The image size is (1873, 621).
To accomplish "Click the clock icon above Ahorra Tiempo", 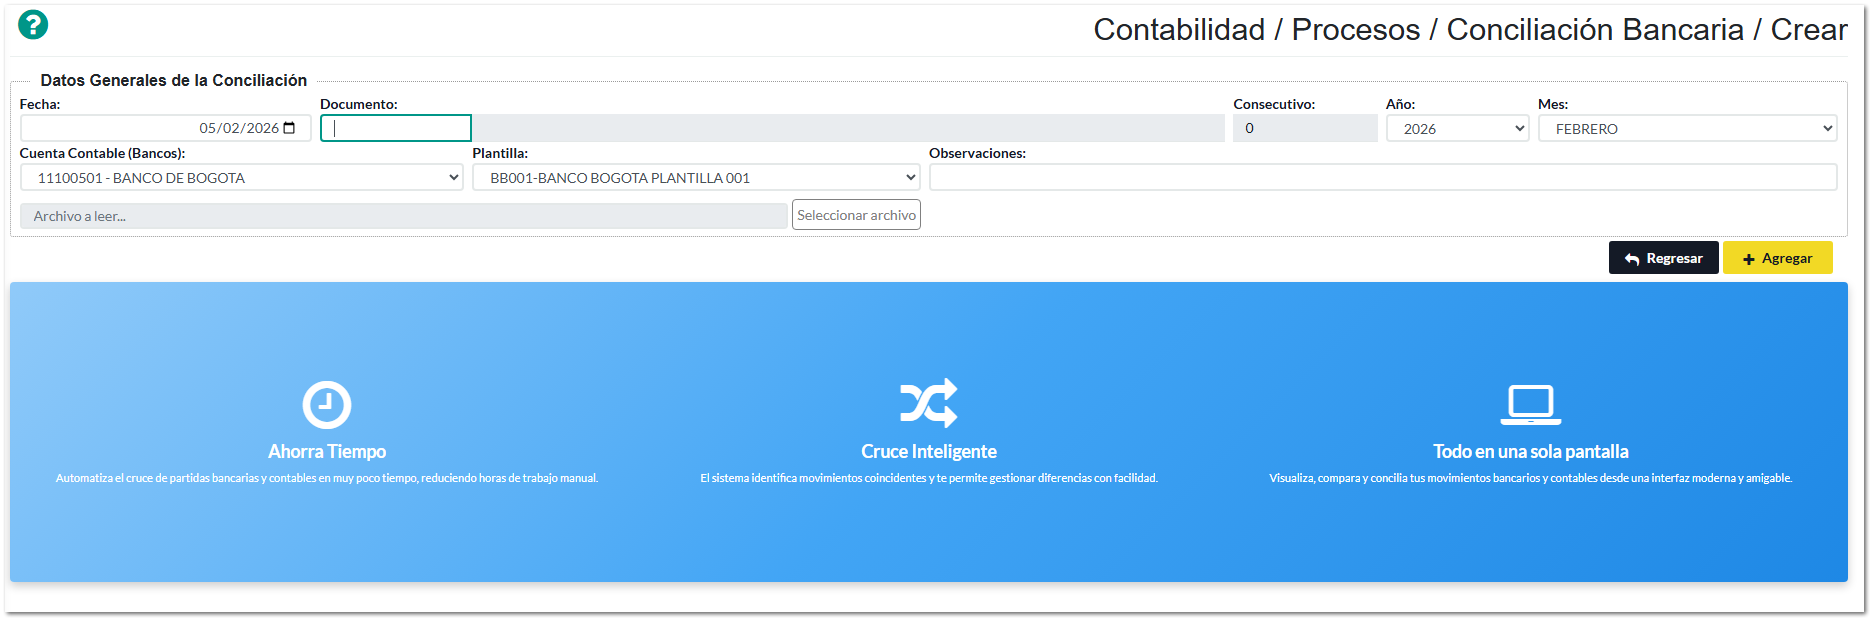I will pos(327,405).
